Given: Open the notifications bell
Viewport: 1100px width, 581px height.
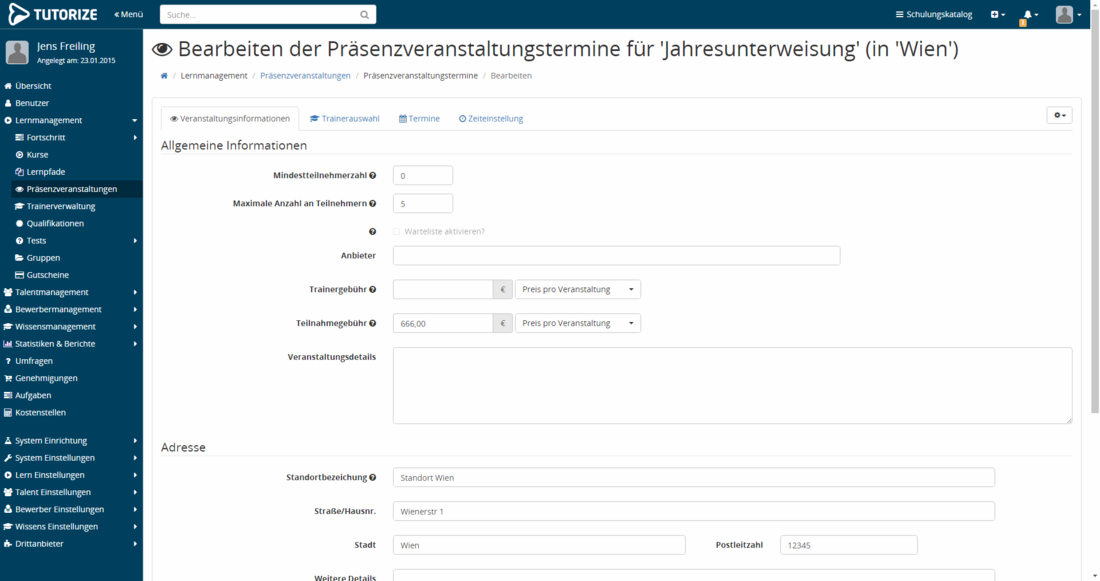Looking at the screenshot, I should point(1028,15).
